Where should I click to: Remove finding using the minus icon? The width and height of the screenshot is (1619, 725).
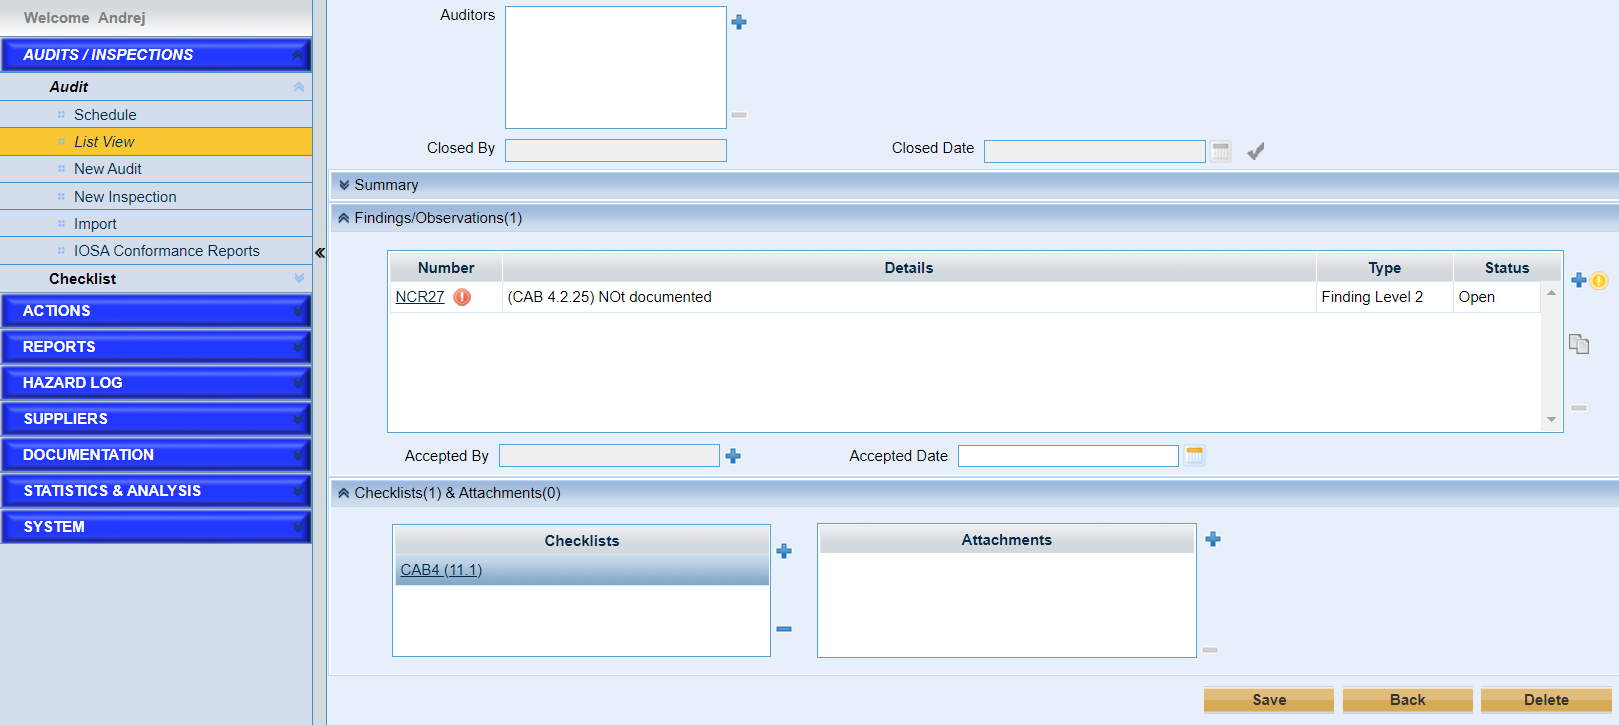tap(1579, 408)
